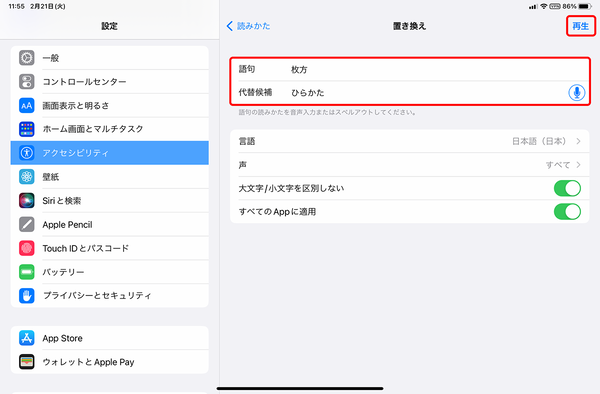Open Touch IDとパスコード settings
The height and width of the screenshot is (394, 600).
click(x=109, y=248)
